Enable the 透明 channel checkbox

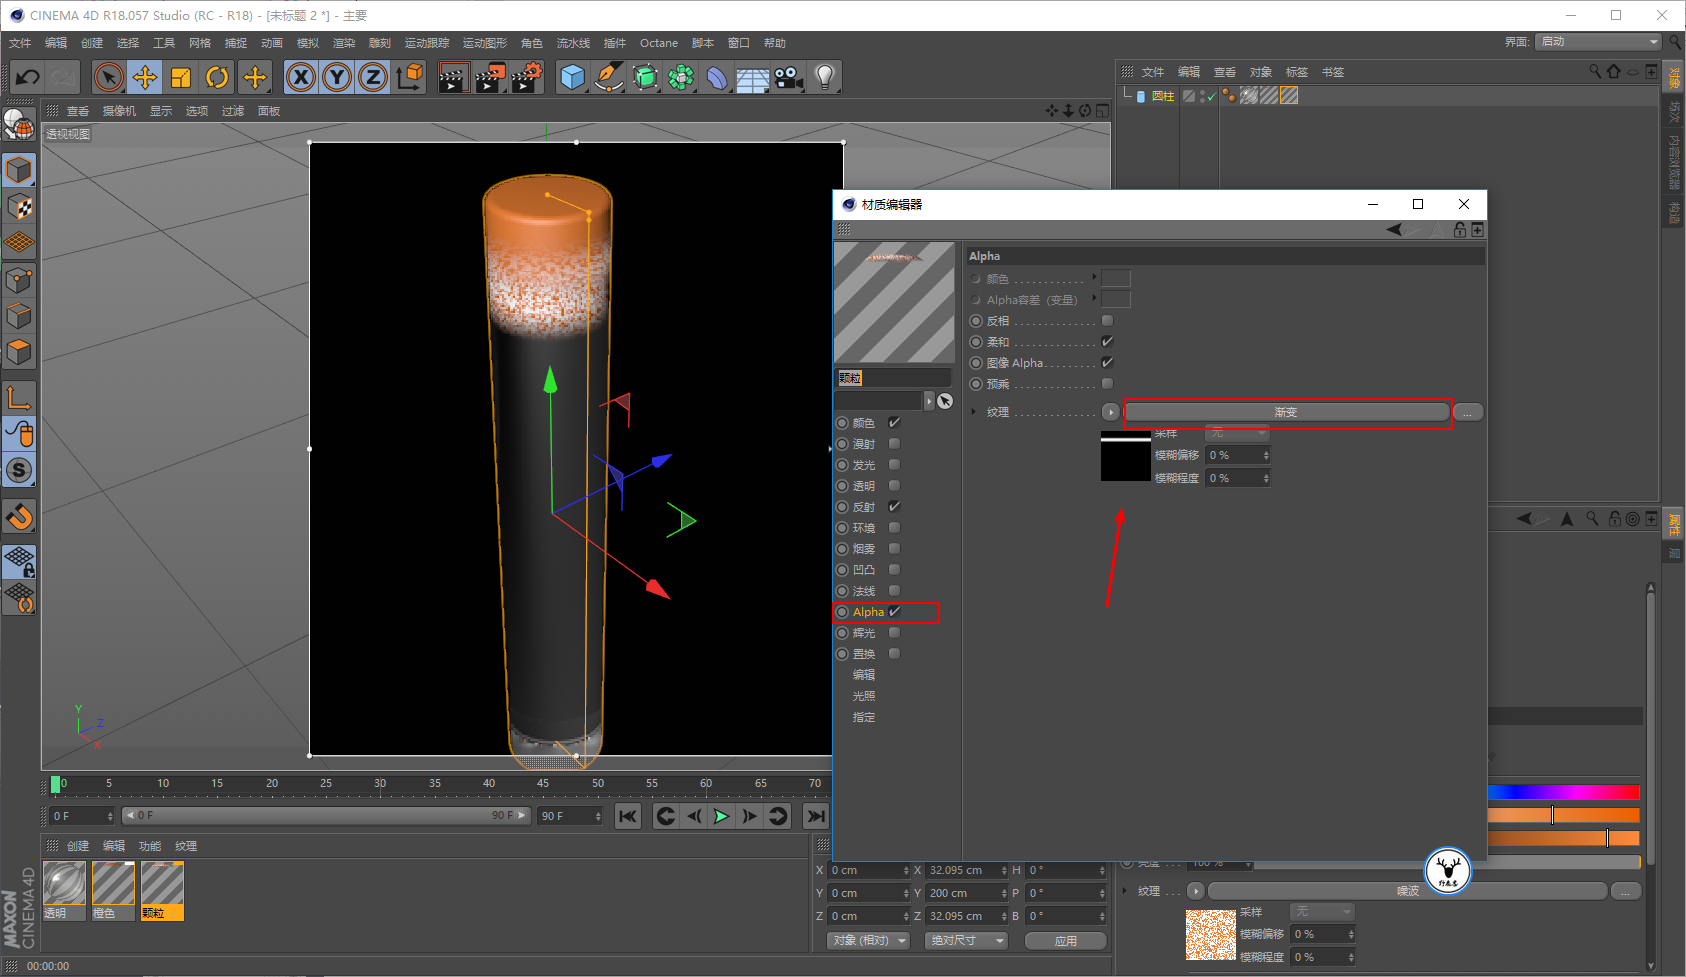(x=895, y=486)
